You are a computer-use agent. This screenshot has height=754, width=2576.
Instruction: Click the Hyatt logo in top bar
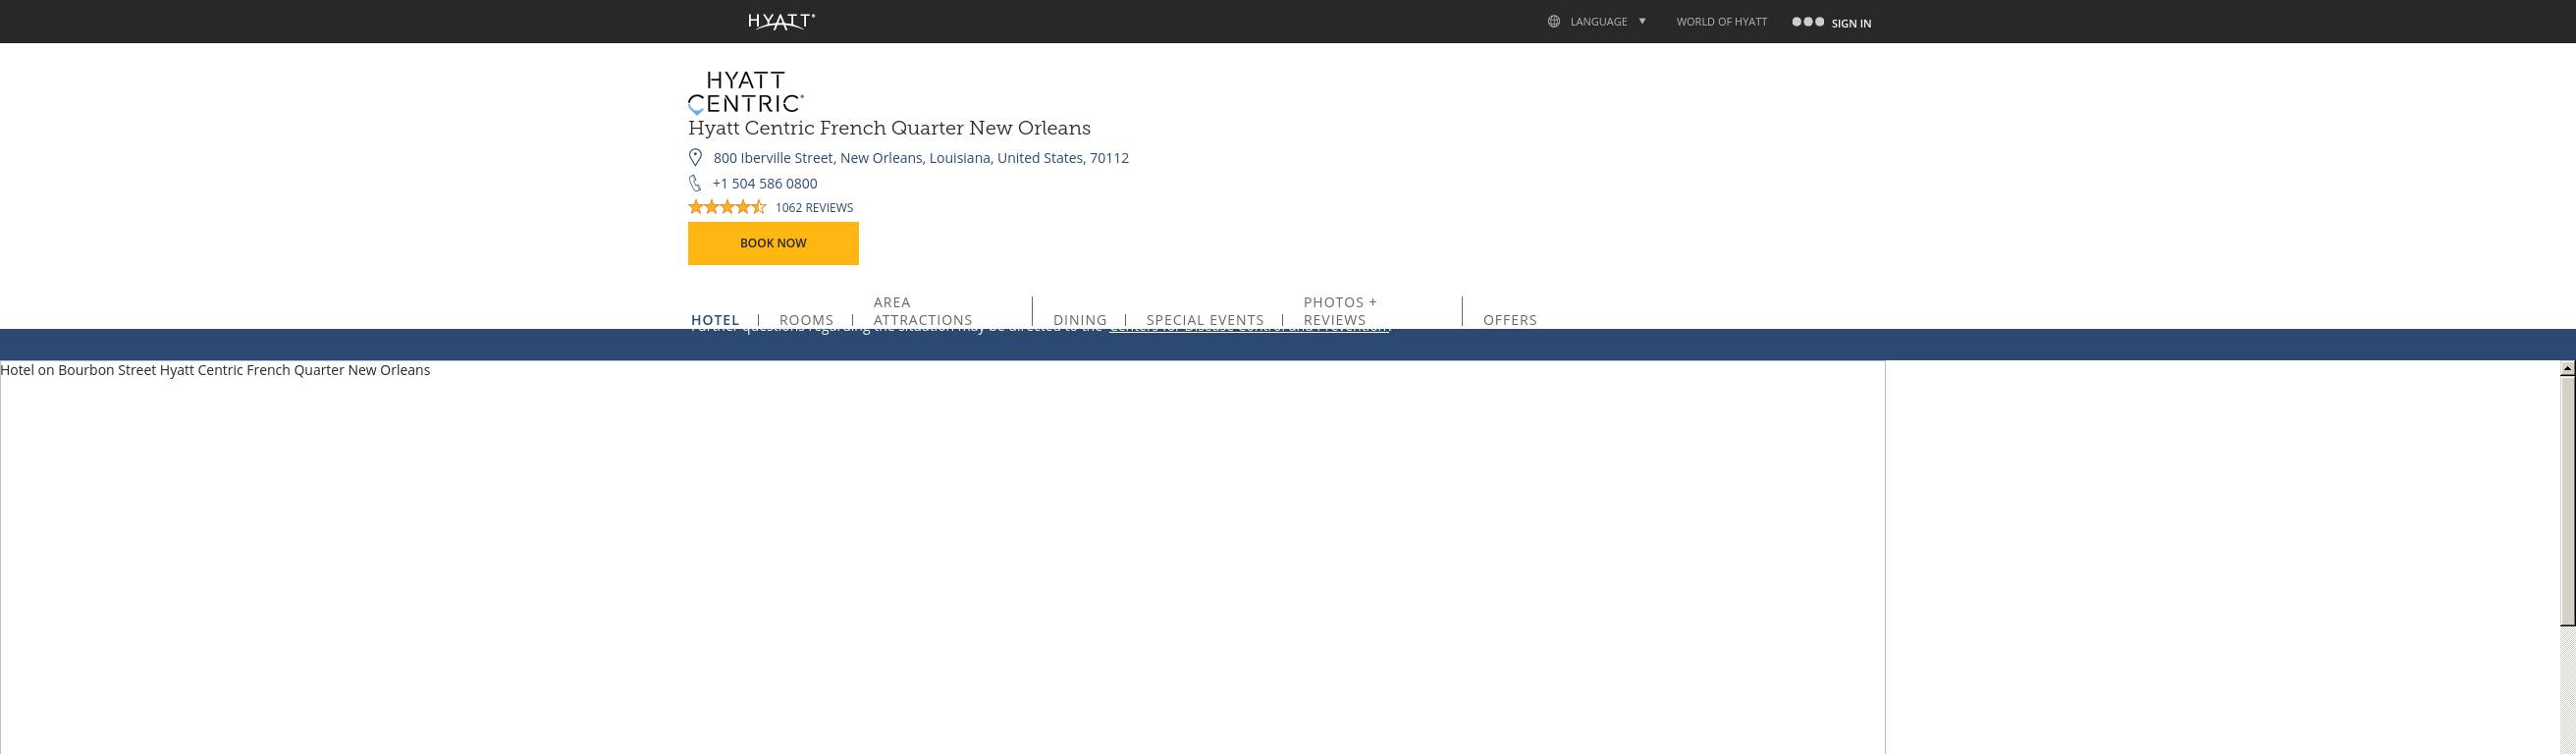click(781, 21)
